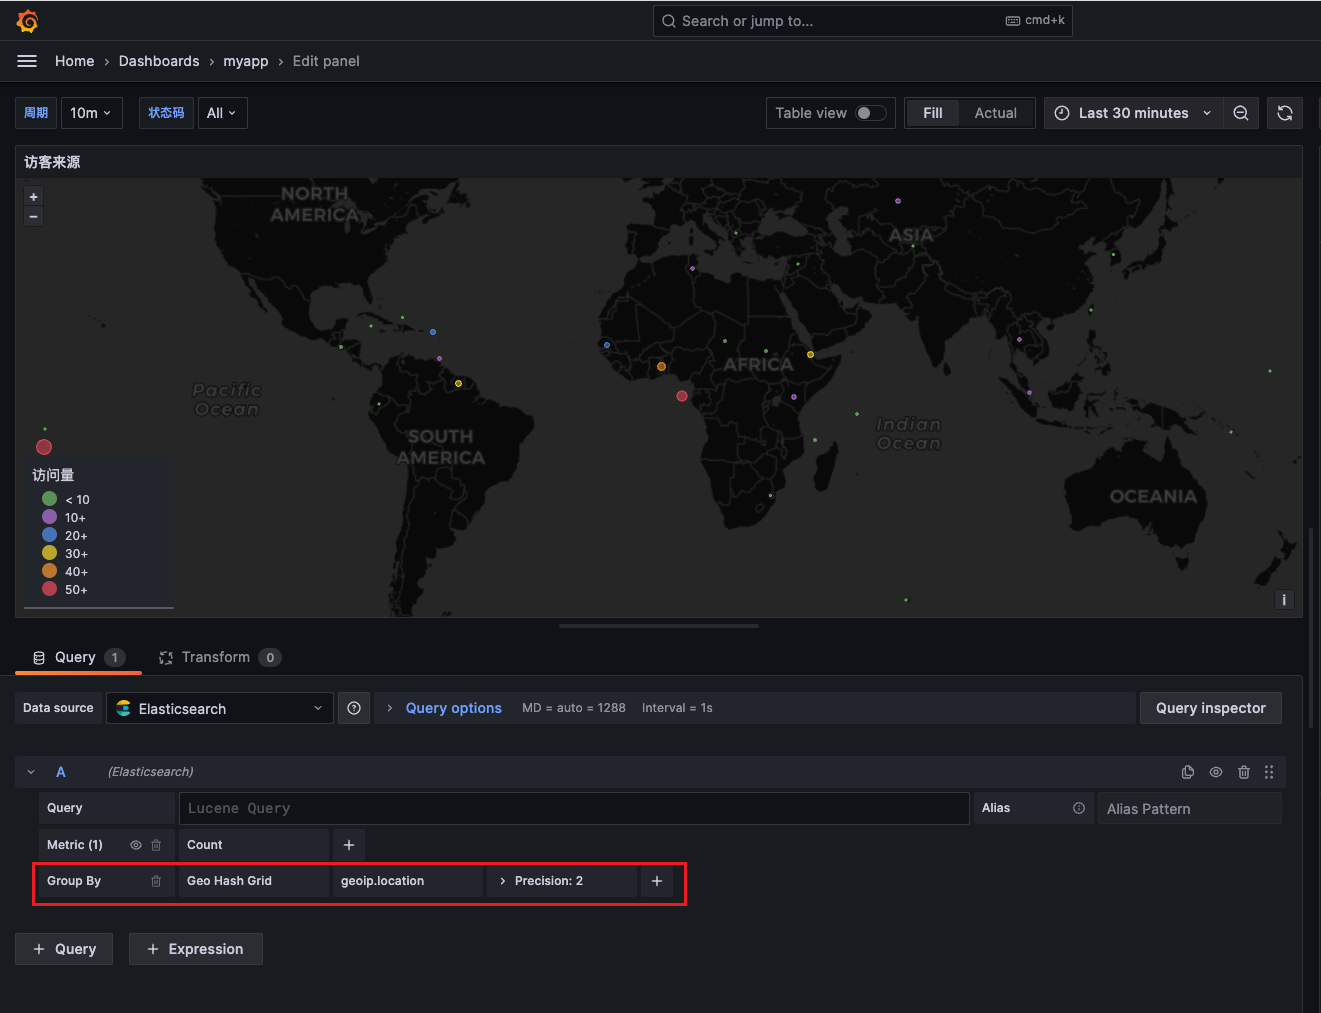Open the Query inspector

(1210, 708)
